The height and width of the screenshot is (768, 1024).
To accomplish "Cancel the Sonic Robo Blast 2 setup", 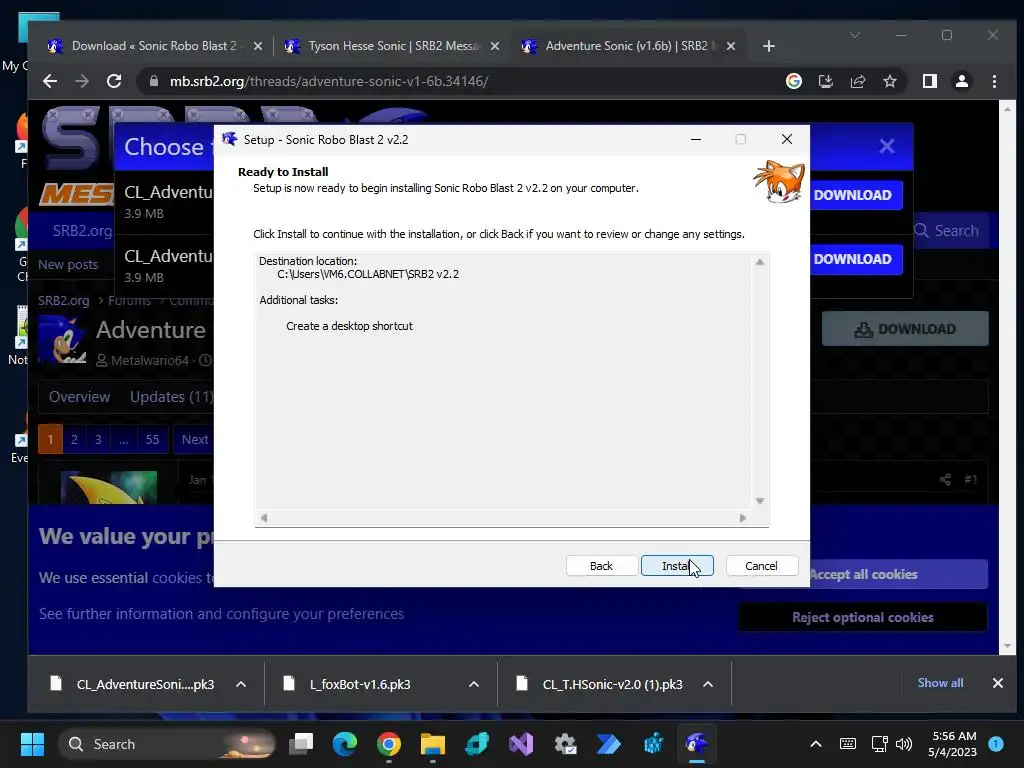I will 761,566.
